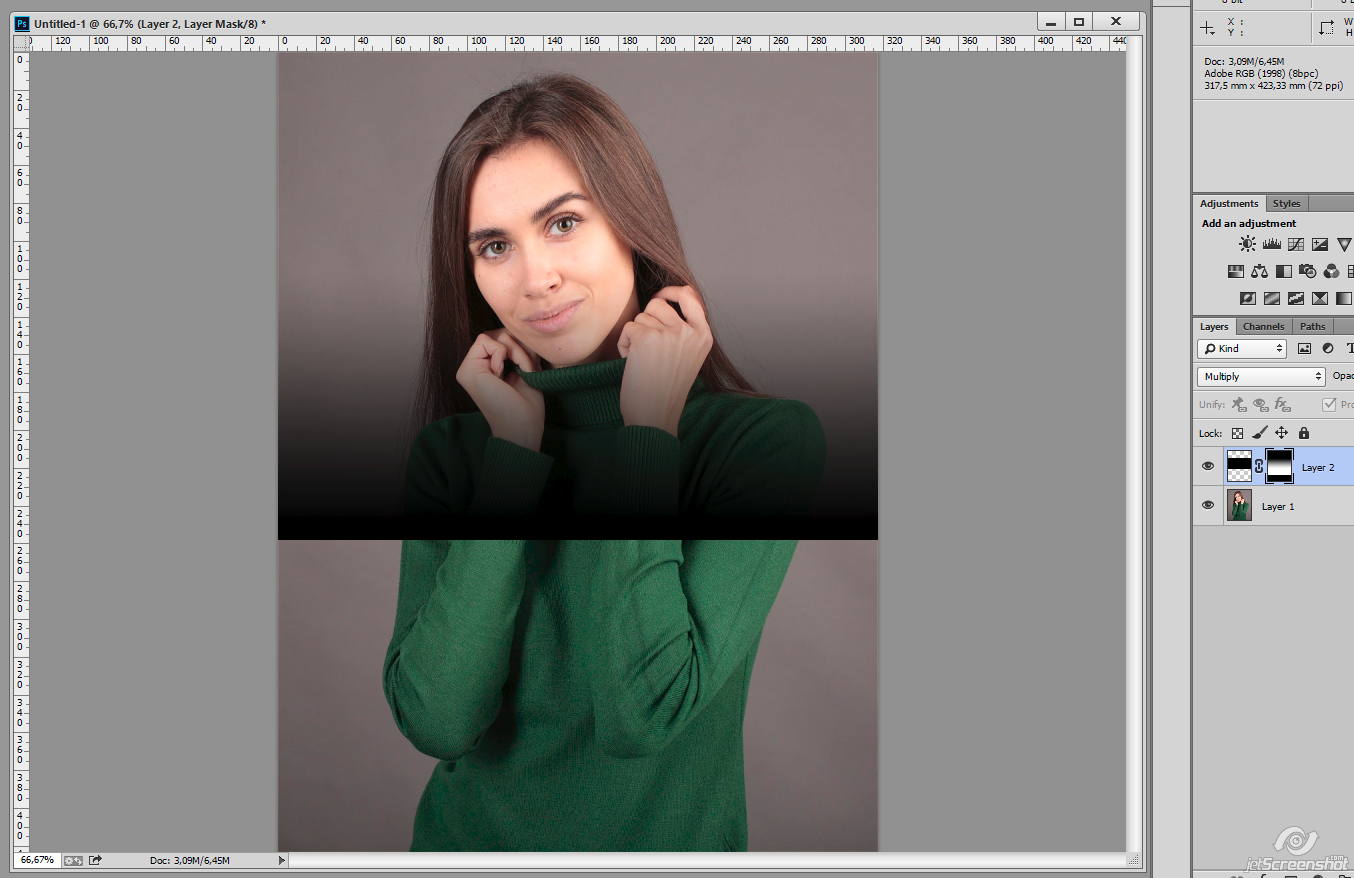This screenshot has width=1354, height=878.
Task: Open the Info panel width/height transform icon
Action: pyautogui.click(x=1326, y=27)
